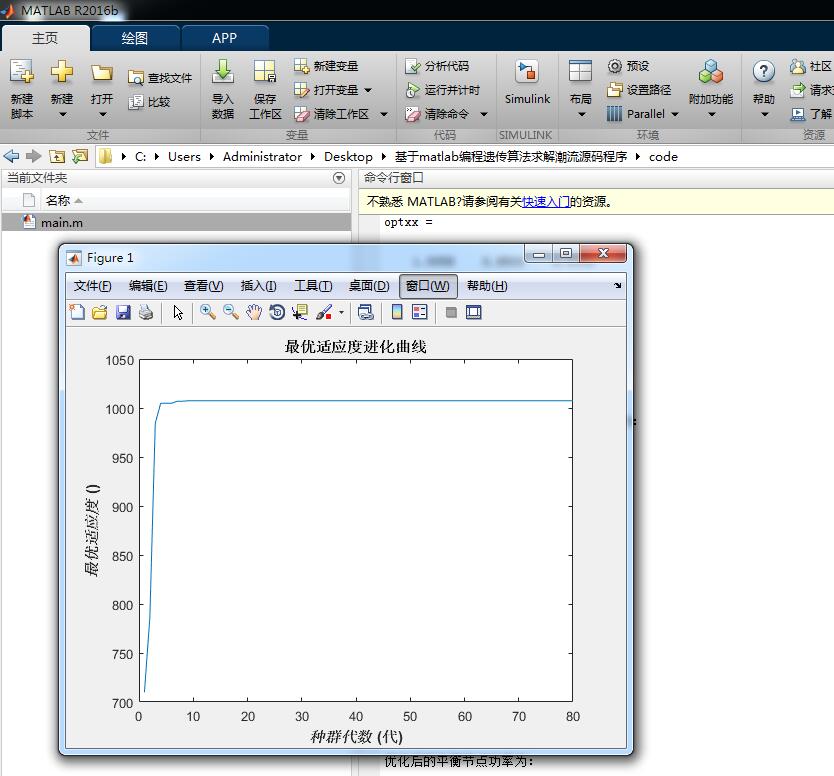The width and height of the screenshot is (834, 776).
Task: Click the New Script (新建脚本) icon
Action: pos(22,72)
